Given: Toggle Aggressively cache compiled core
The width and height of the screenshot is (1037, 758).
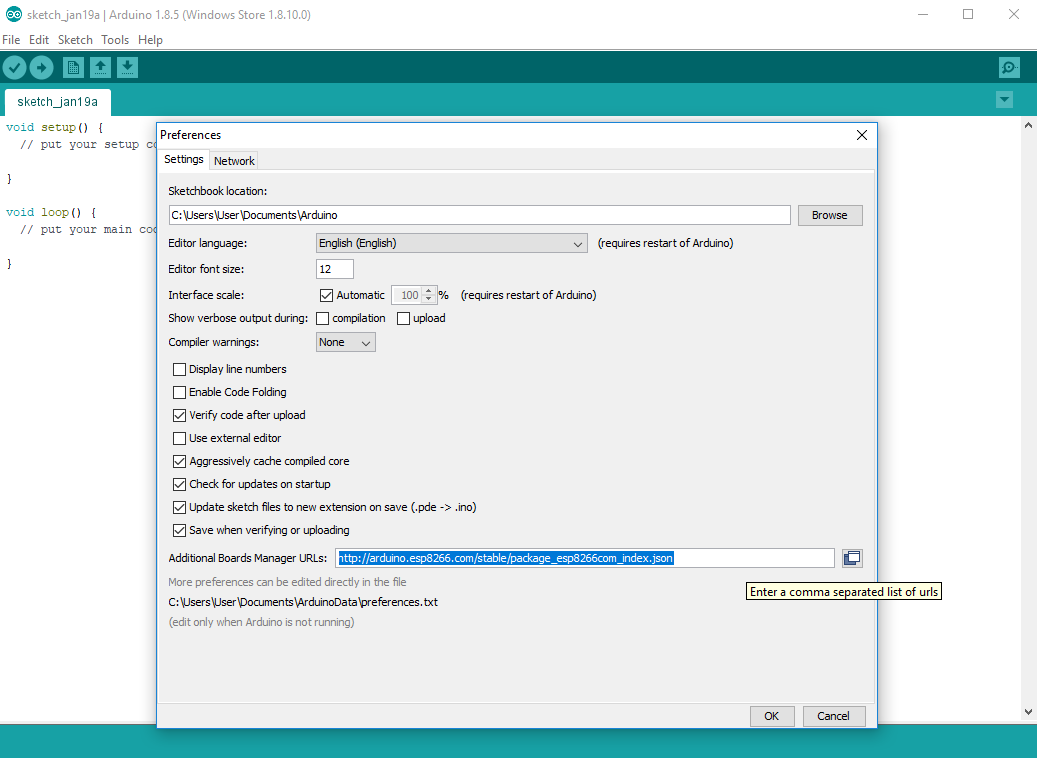Looking at the screenshot, I should 179,461.
